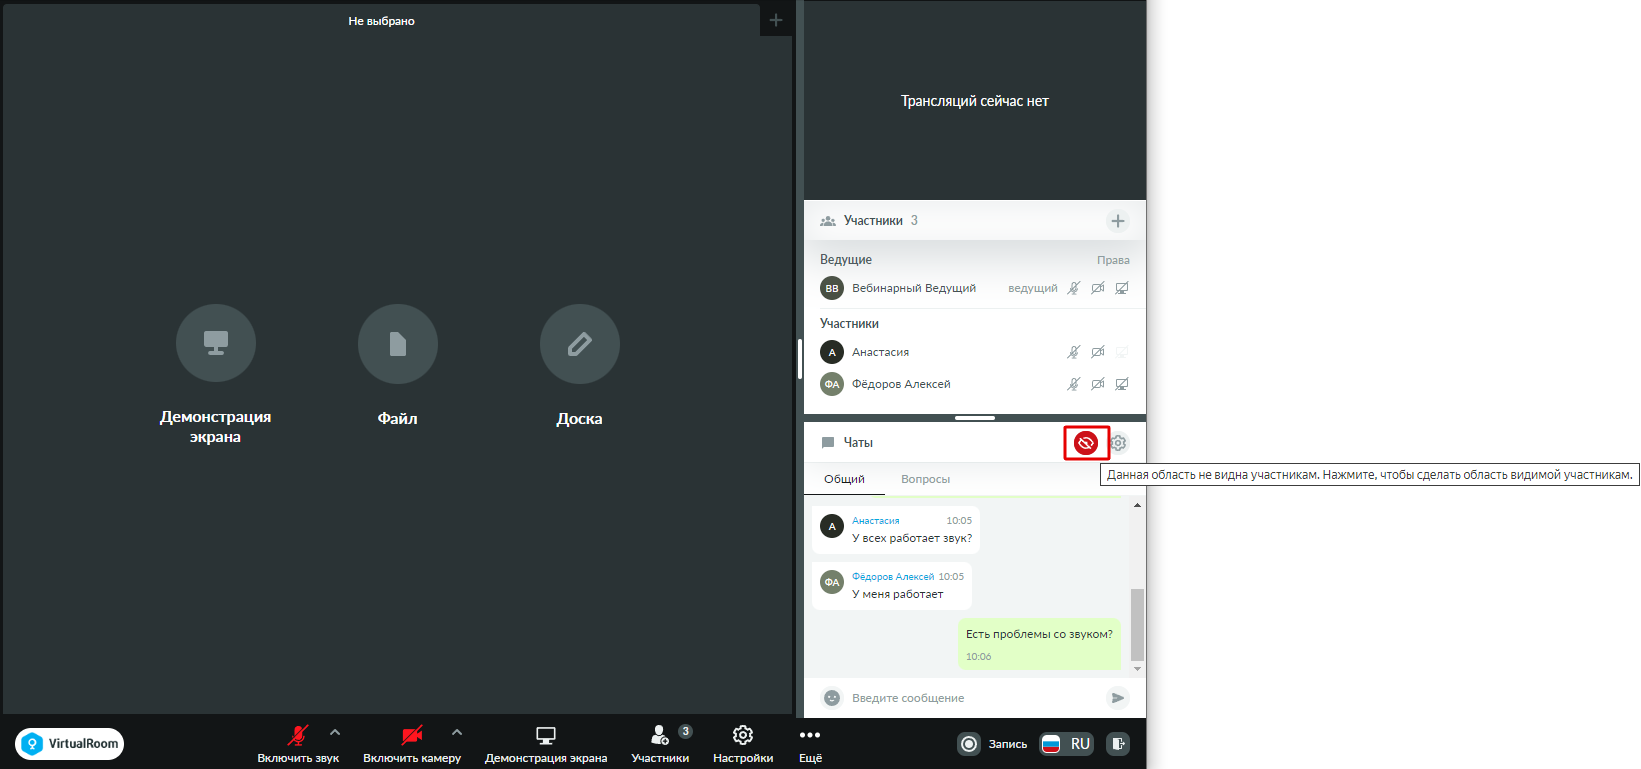1641x769 pixels.
Task: Toggle microphone right for Вебинарный Ведущий
Action: pyautogui.click(x=1074, y=288)
